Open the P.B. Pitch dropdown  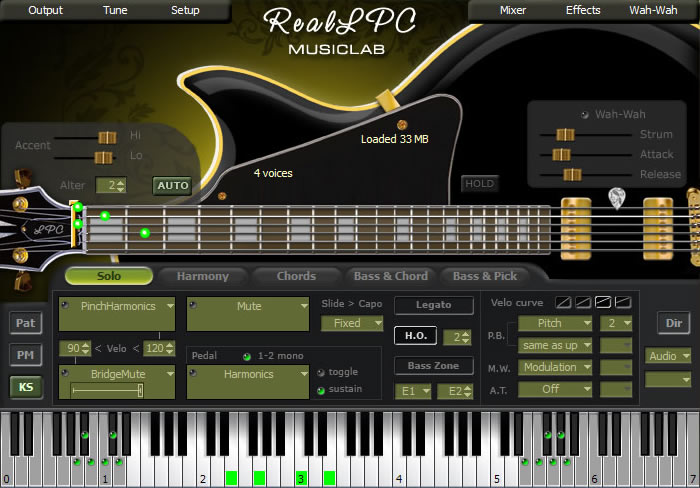[555, 323]
